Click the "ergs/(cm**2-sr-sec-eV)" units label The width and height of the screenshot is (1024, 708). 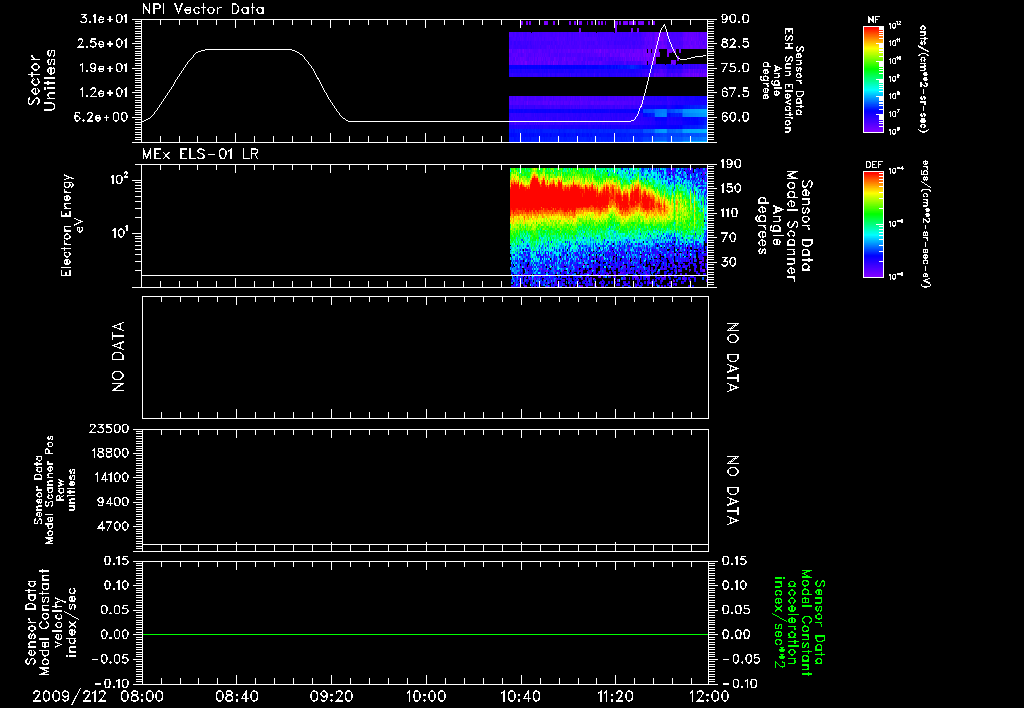925,224
